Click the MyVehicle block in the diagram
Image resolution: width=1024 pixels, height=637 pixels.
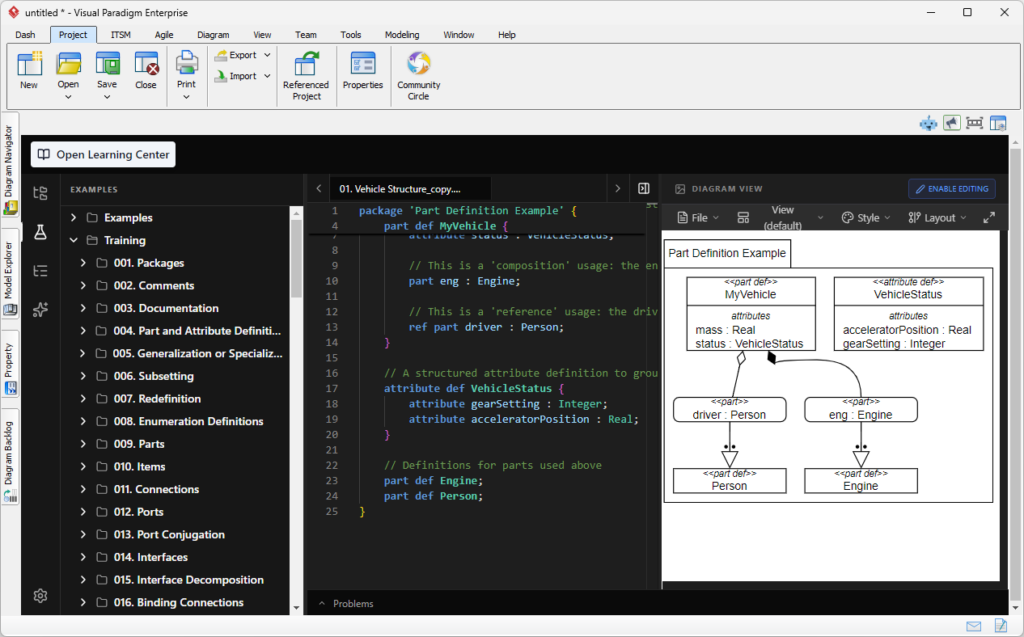[x=751, y=314]
